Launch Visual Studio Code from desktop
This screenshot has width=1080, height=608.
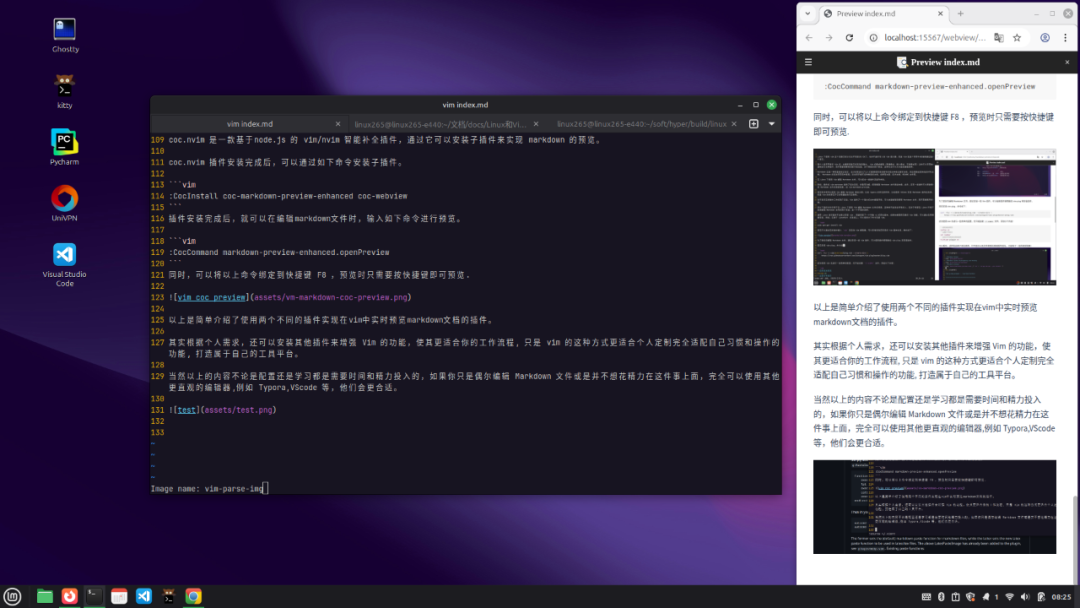[x=65, y=265]
